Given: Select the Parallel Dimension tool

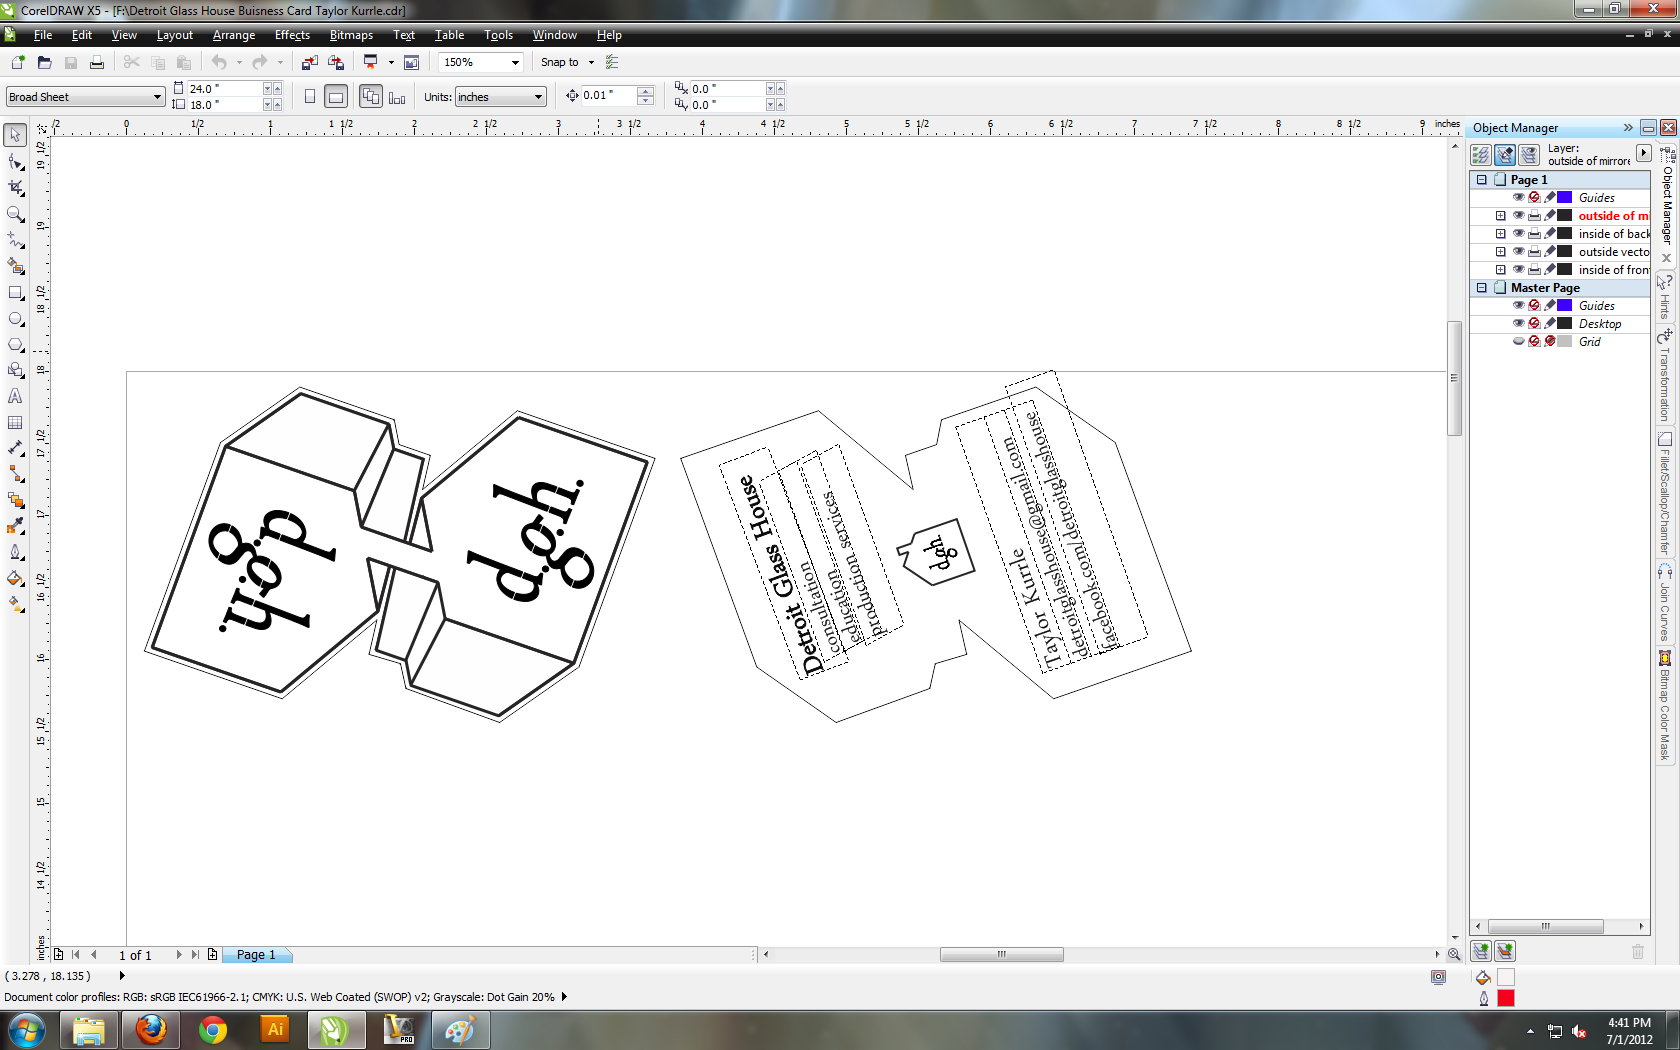Looking at the screenshot, I should click(15, 448).
